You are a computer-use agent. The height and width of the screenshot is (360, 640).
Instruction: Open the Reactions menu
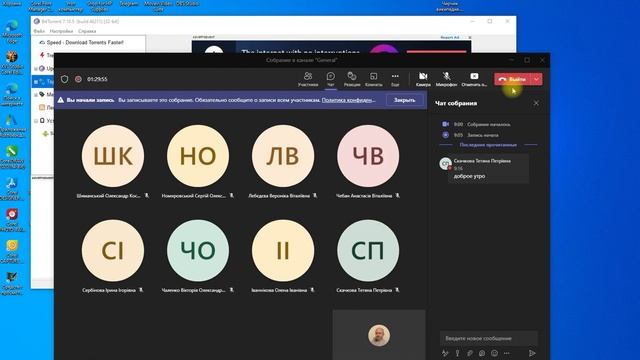(x=351, y=79)
